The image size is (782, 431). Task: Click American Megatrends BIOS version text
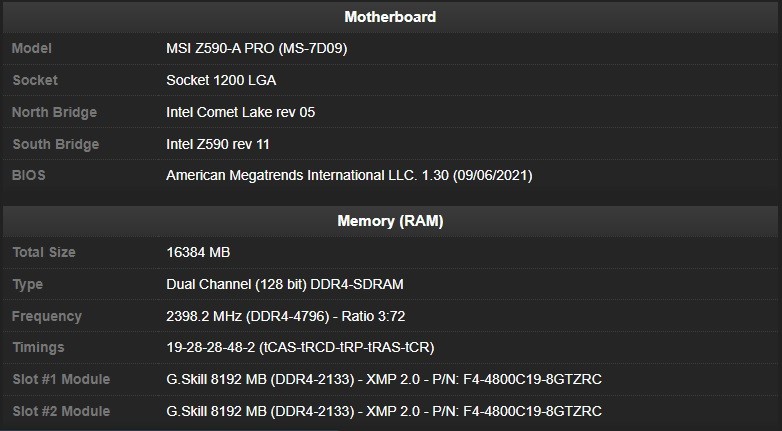pos(349,176)
